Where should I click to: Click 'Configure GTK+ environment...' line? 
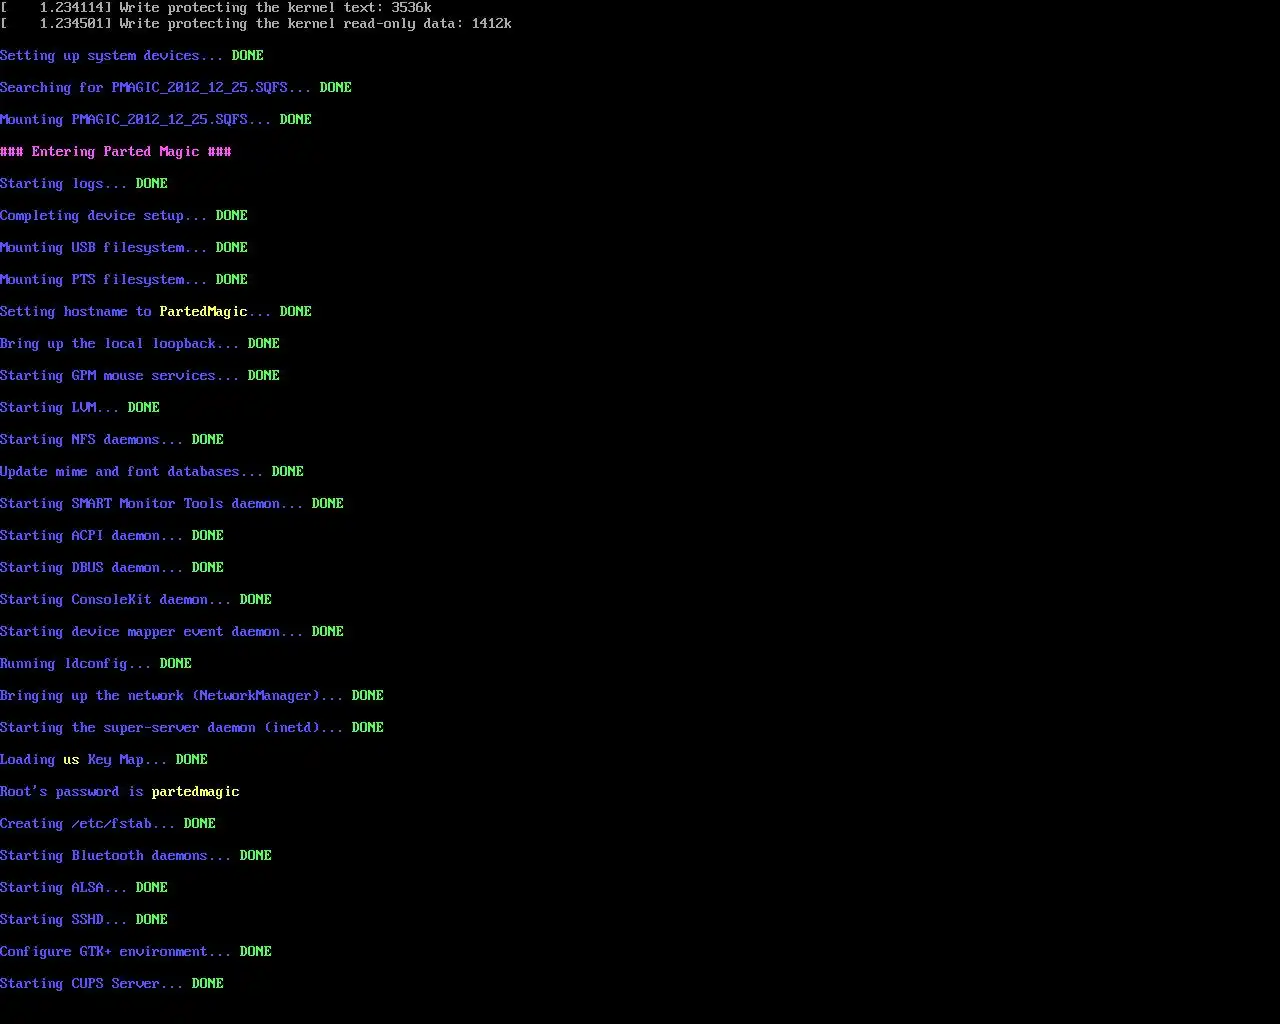point(136,951)
